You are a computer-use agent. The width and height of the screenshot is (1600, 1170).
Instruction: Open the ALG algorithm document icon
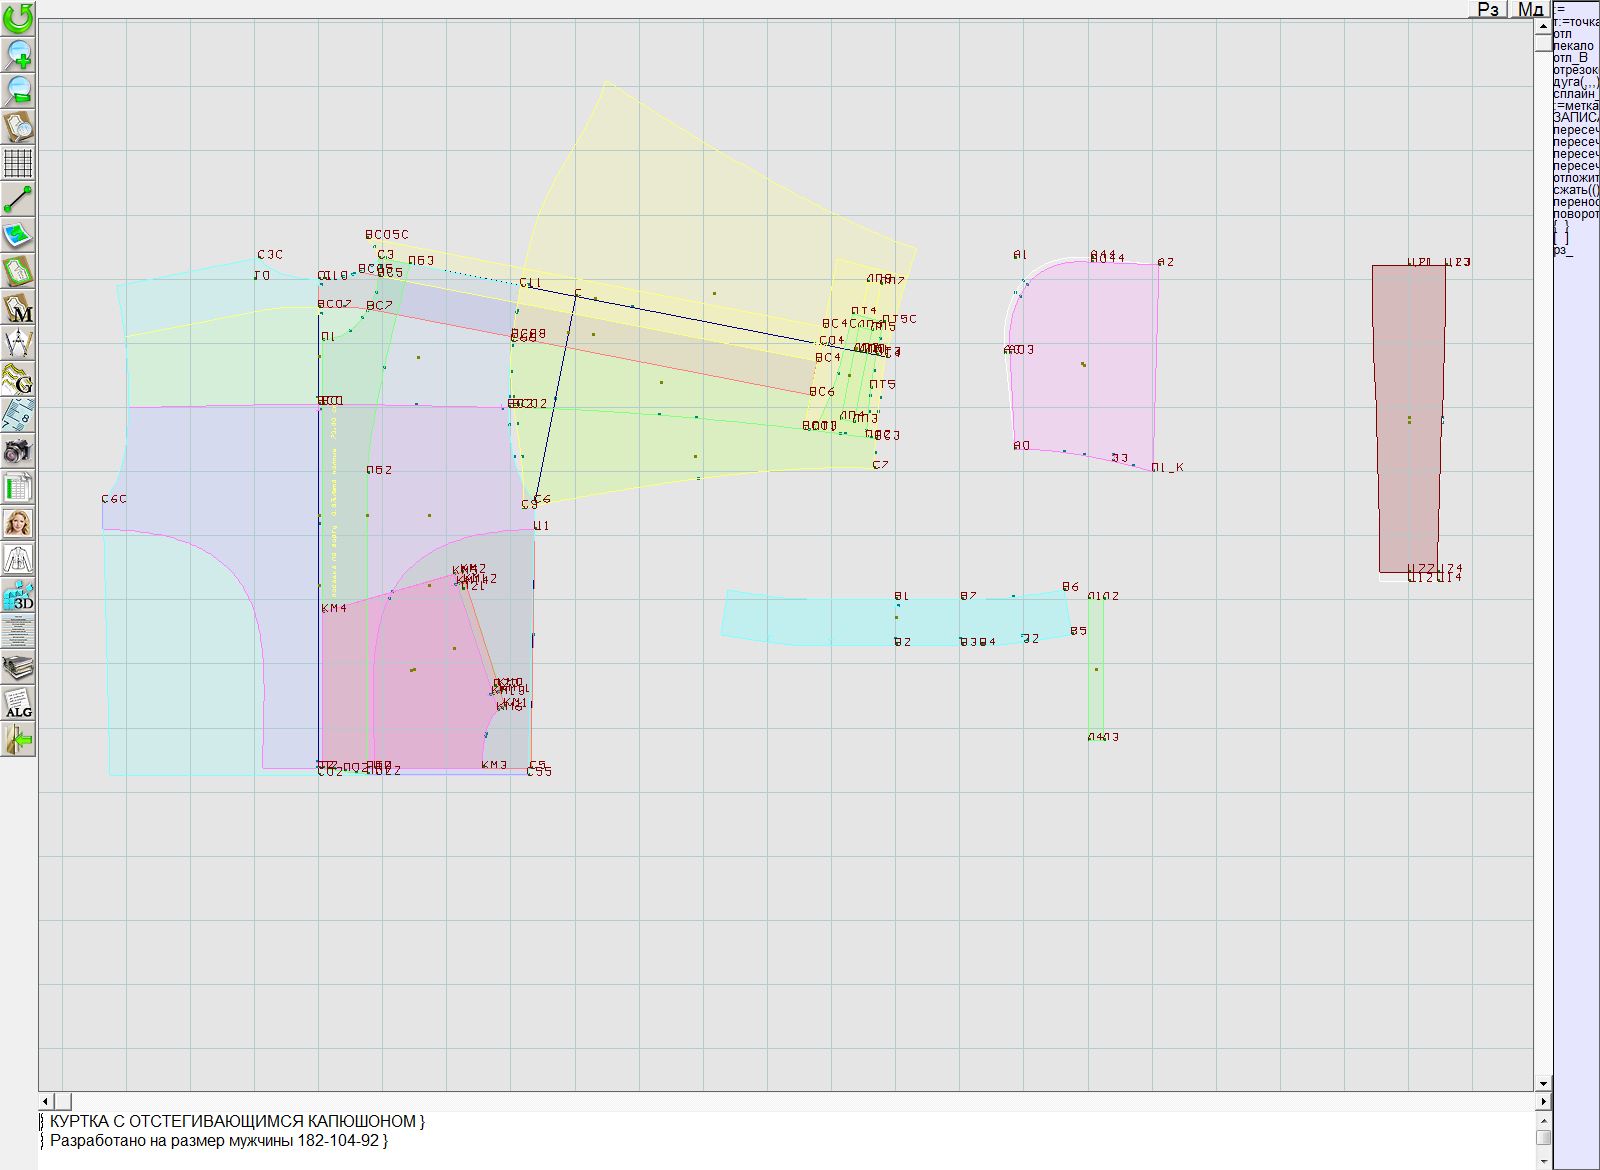tap(18, 704)
